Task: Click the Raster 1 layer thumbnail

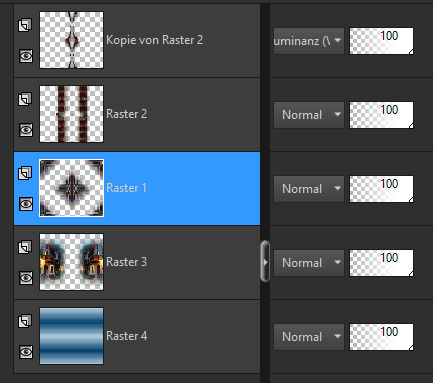Action: click(x=71, y=188)
